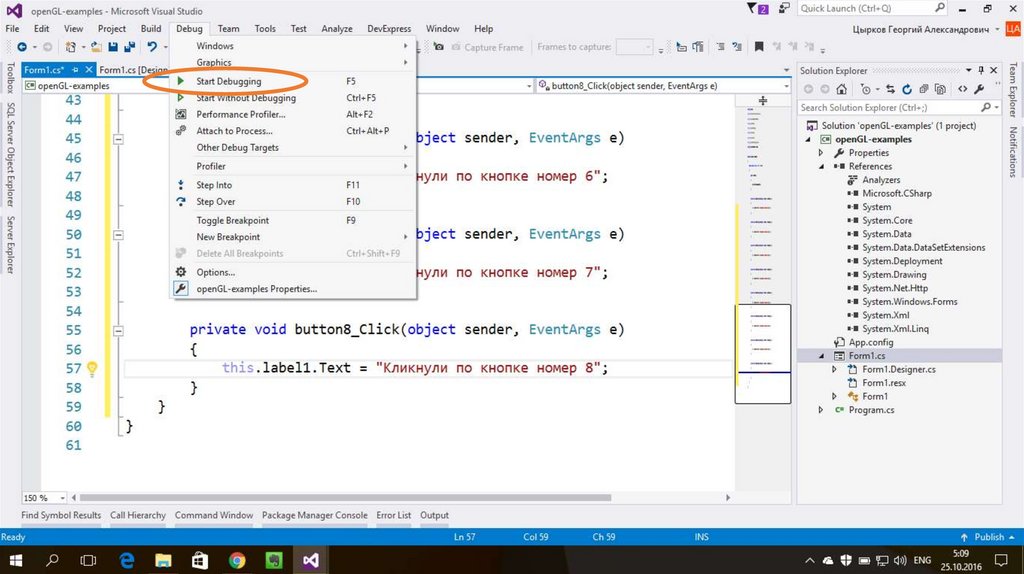
Task: Collapse the button8_Click method outline
Action: (x=118, y=330)
